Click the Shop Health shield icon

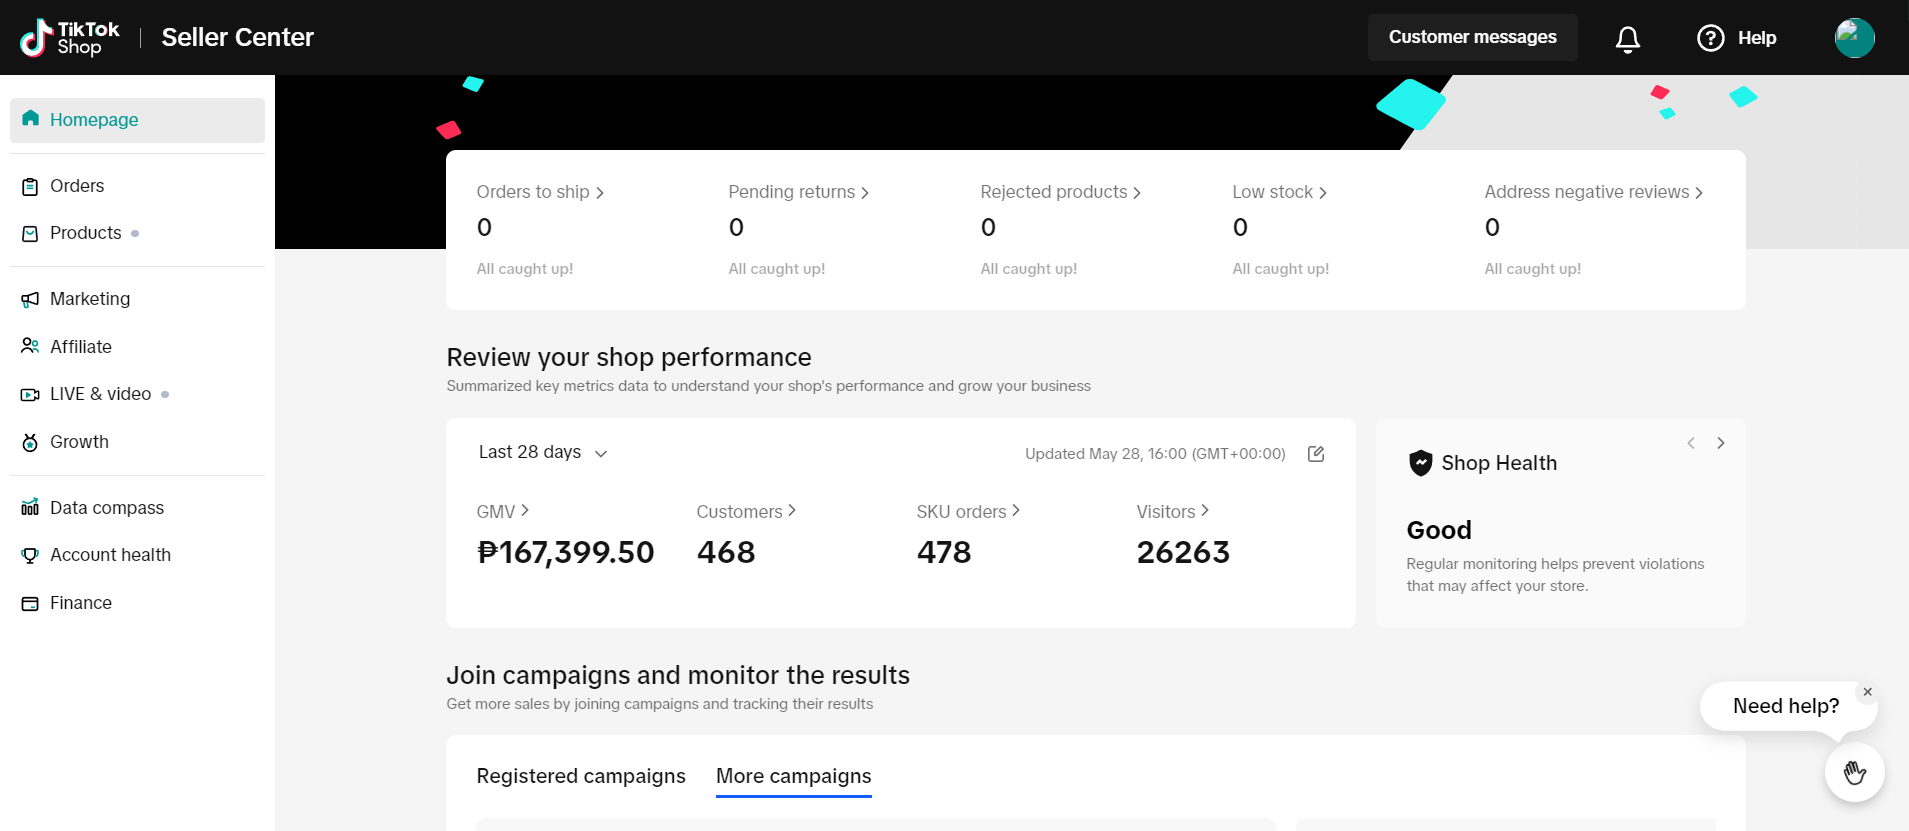pyautogui.click(x=1420, y=463)
